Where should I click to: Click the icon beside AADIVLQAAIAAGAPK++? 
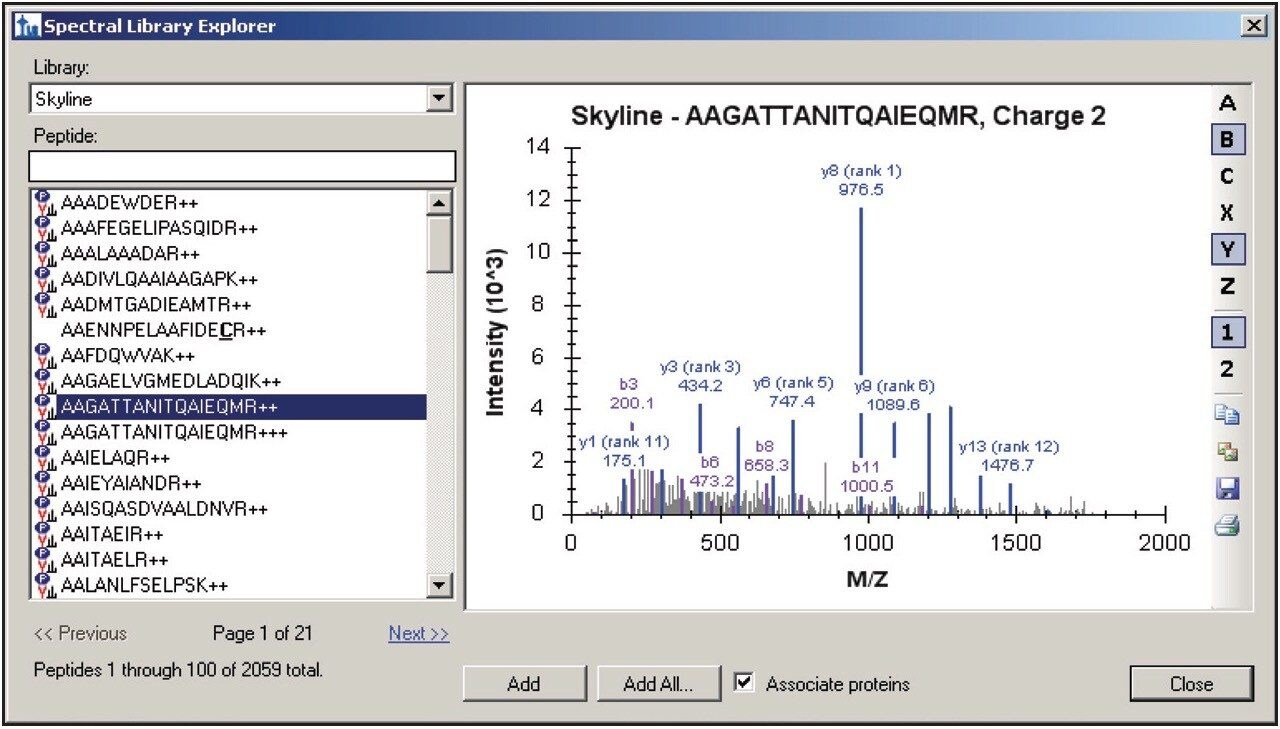pyautogui.click(x=45, y=278)
